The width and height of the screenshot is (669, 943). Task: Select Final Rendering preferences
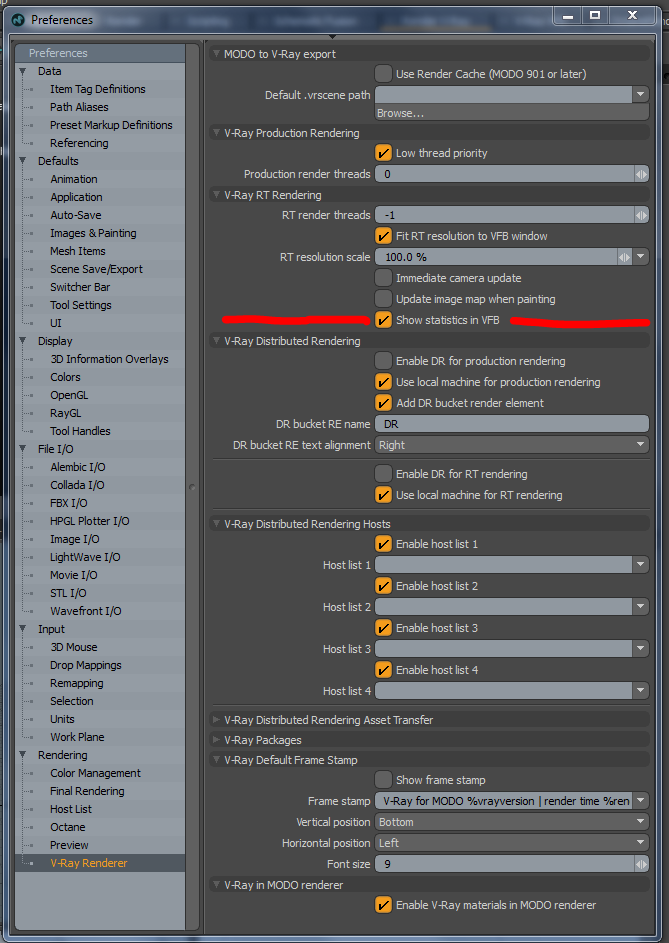pos(87,791)
